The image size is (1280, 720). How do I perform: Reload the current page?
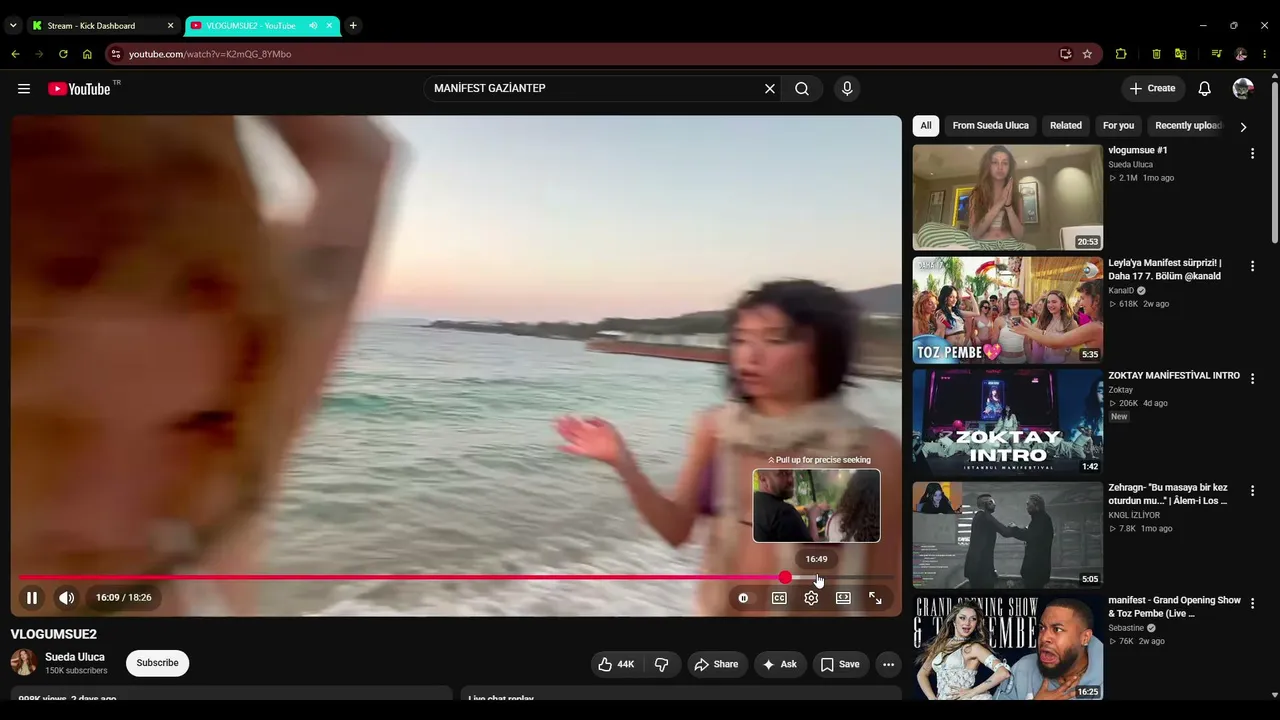pos(63,54)
